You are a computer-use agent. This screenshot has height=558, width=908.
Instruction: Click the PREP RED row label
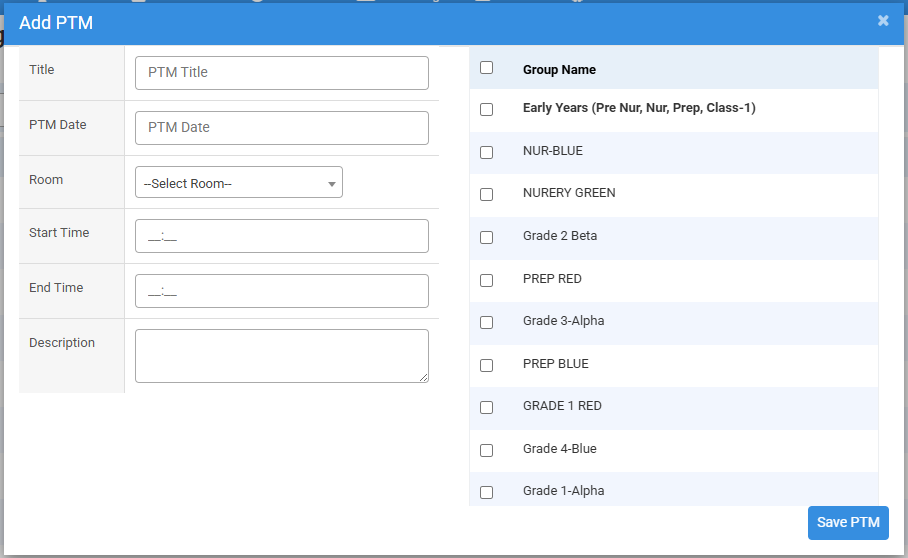(x=552, y=278)
